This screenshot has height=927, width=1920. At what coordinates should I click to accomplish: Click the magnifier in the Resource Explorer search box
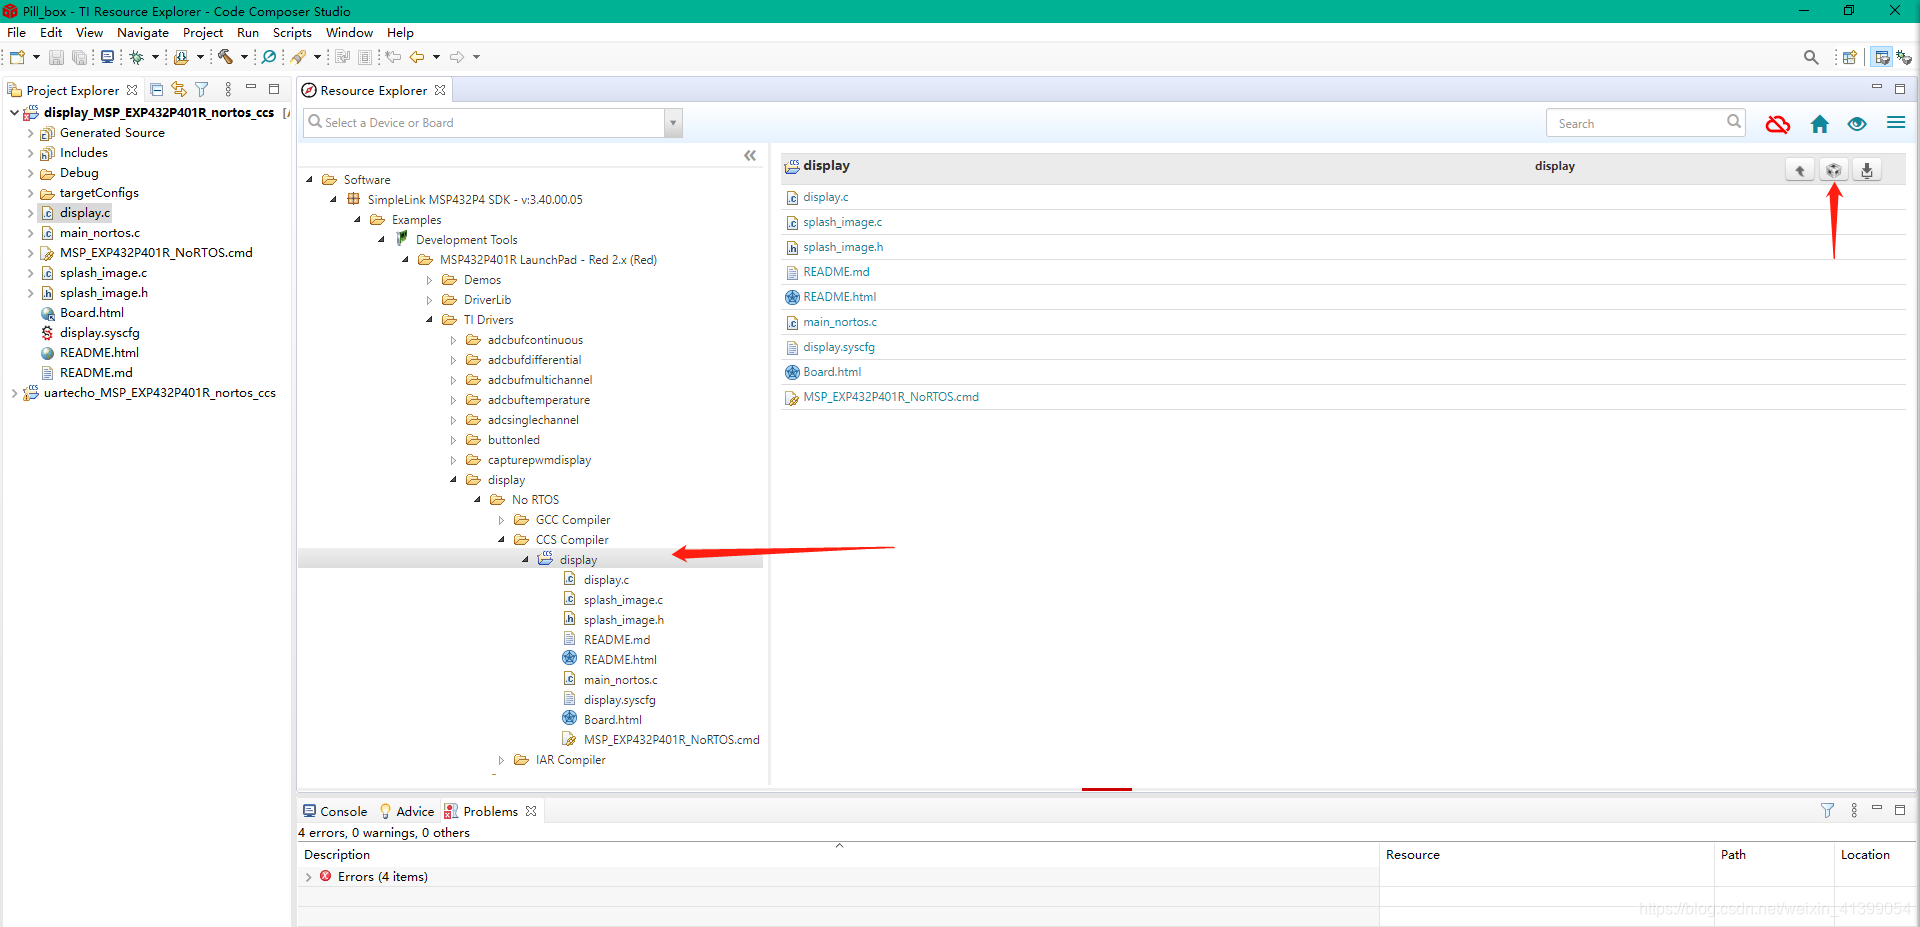click(x=1734, y=122)
